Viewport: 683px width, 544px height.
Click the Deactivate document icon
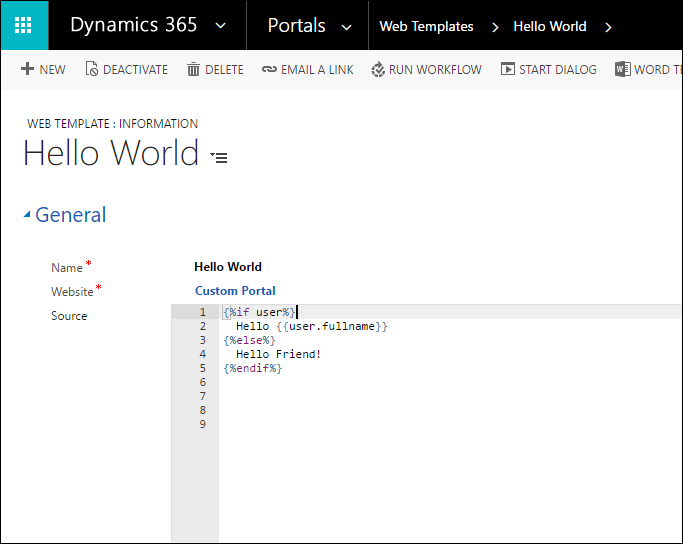92,69
